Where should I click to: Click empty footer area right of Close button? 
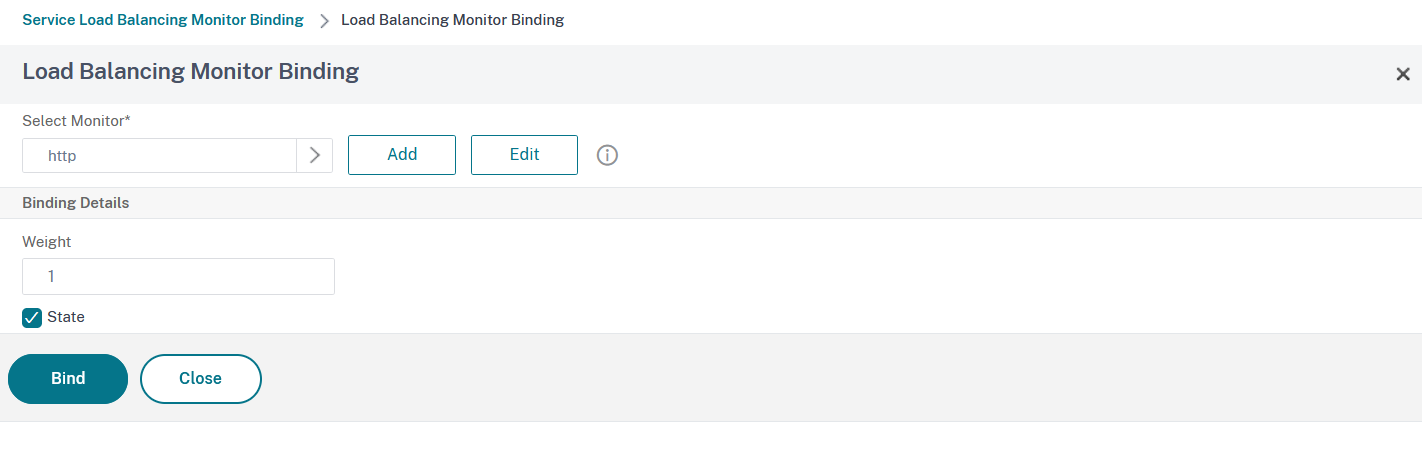(x=800, y=379)
